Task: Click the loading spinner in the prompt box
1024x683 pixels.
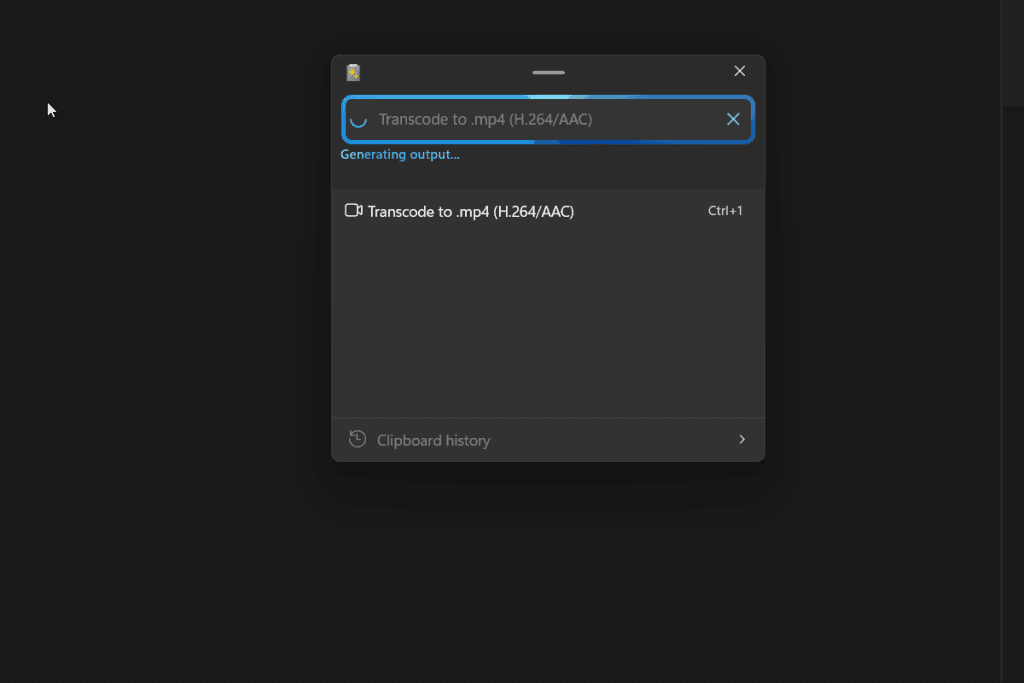Action: 359,119
